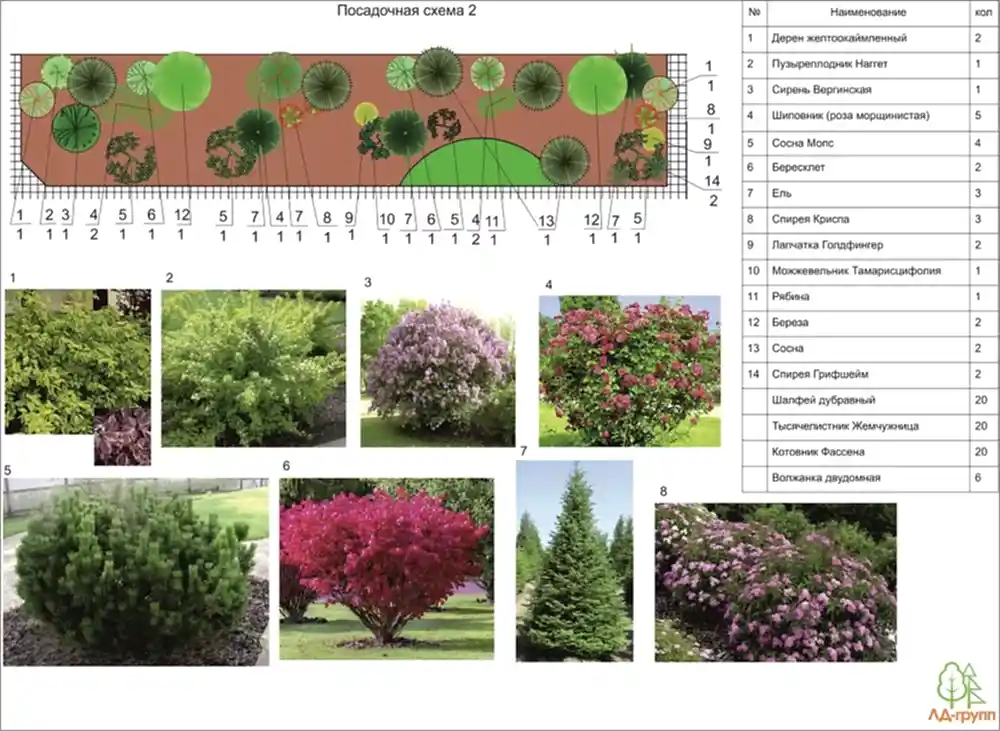Open the Nugget ninebark photo numbered 2
Screen dimensions: 1000x731
coord(253,368)
